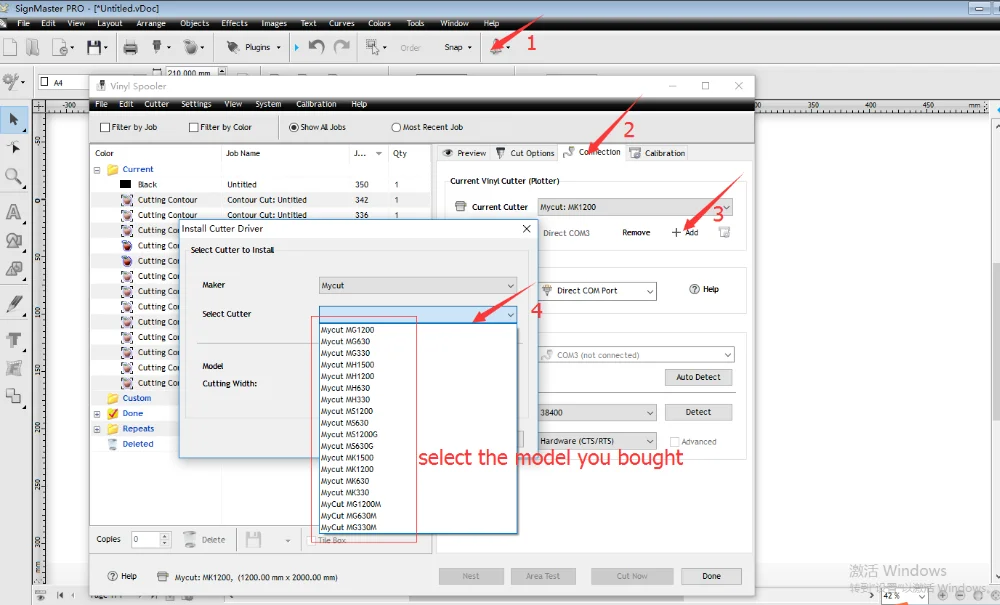Click Add to install a cutter
The image size is (1000, 605).
click(x=686, y=232)
